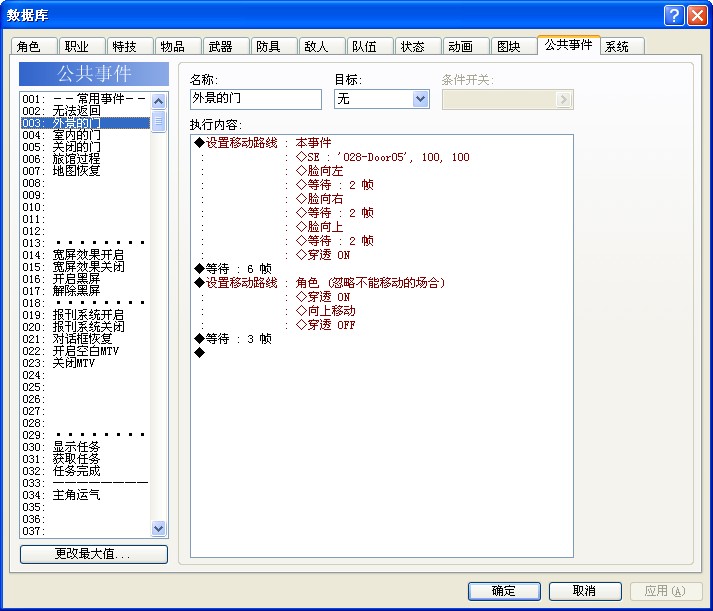
Task: Click the event list scroll down arrow
Action: [x=158, y=528]
